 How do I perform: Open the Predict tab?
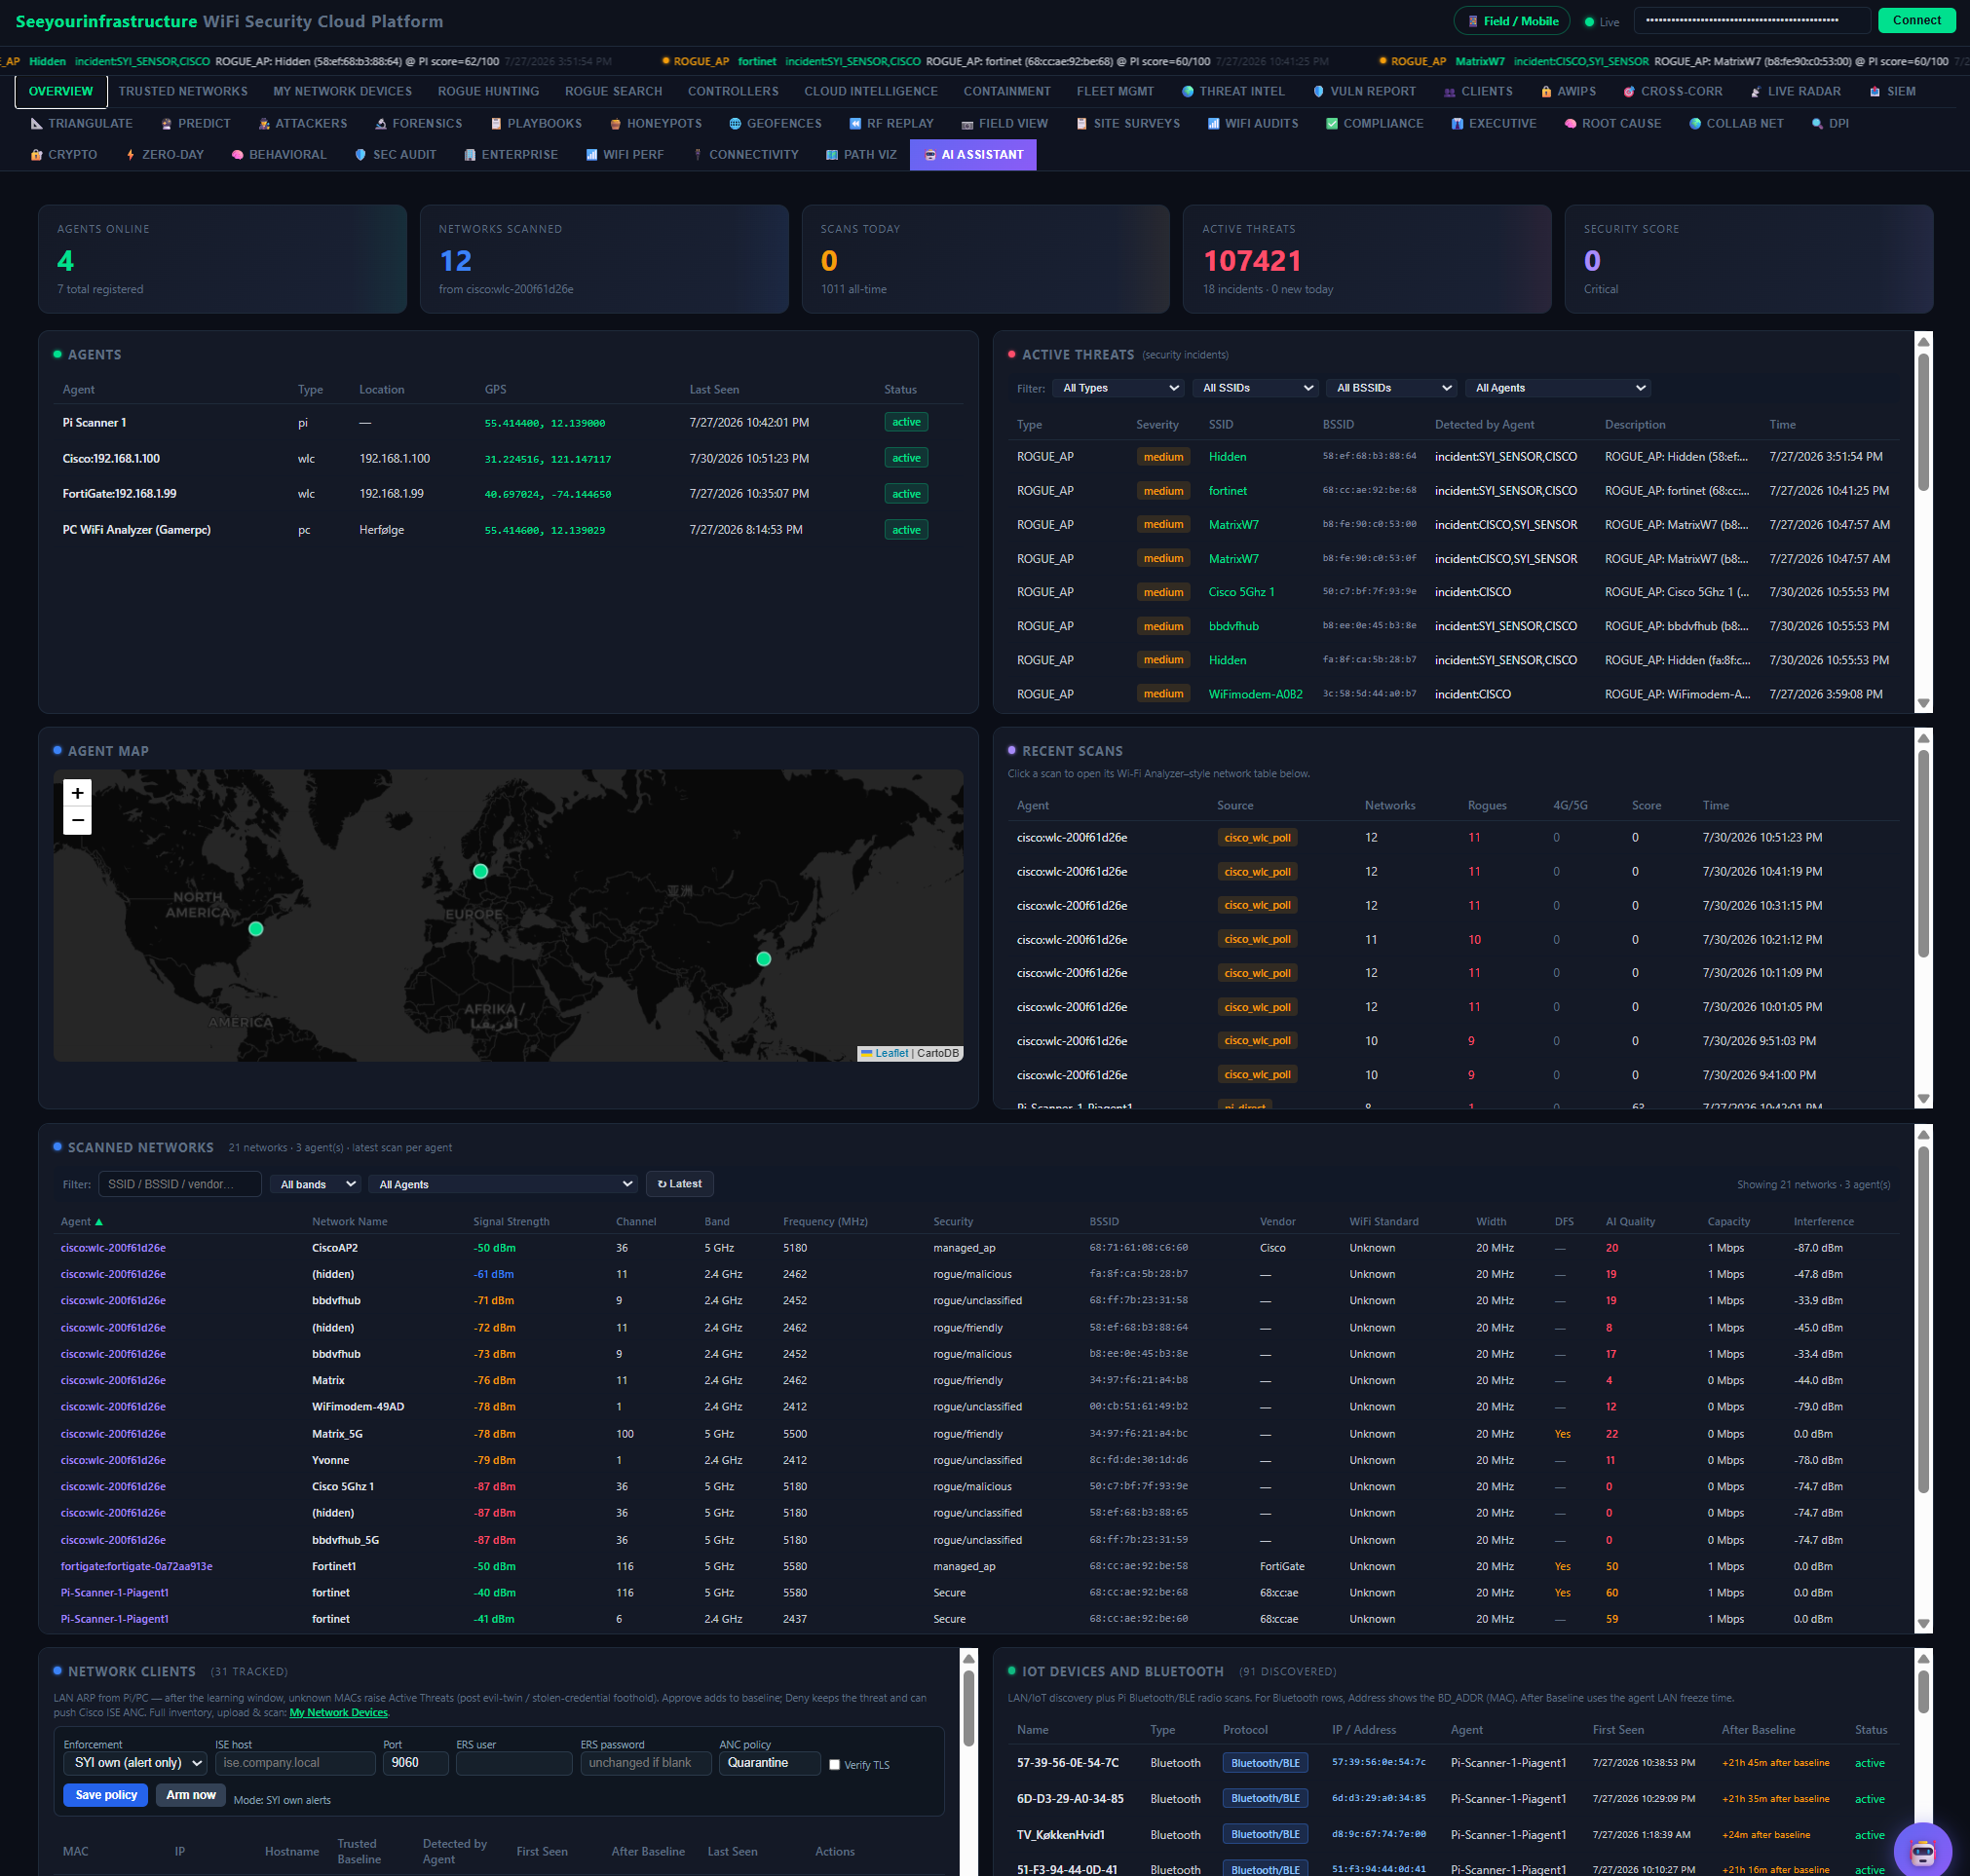[195, 123]
